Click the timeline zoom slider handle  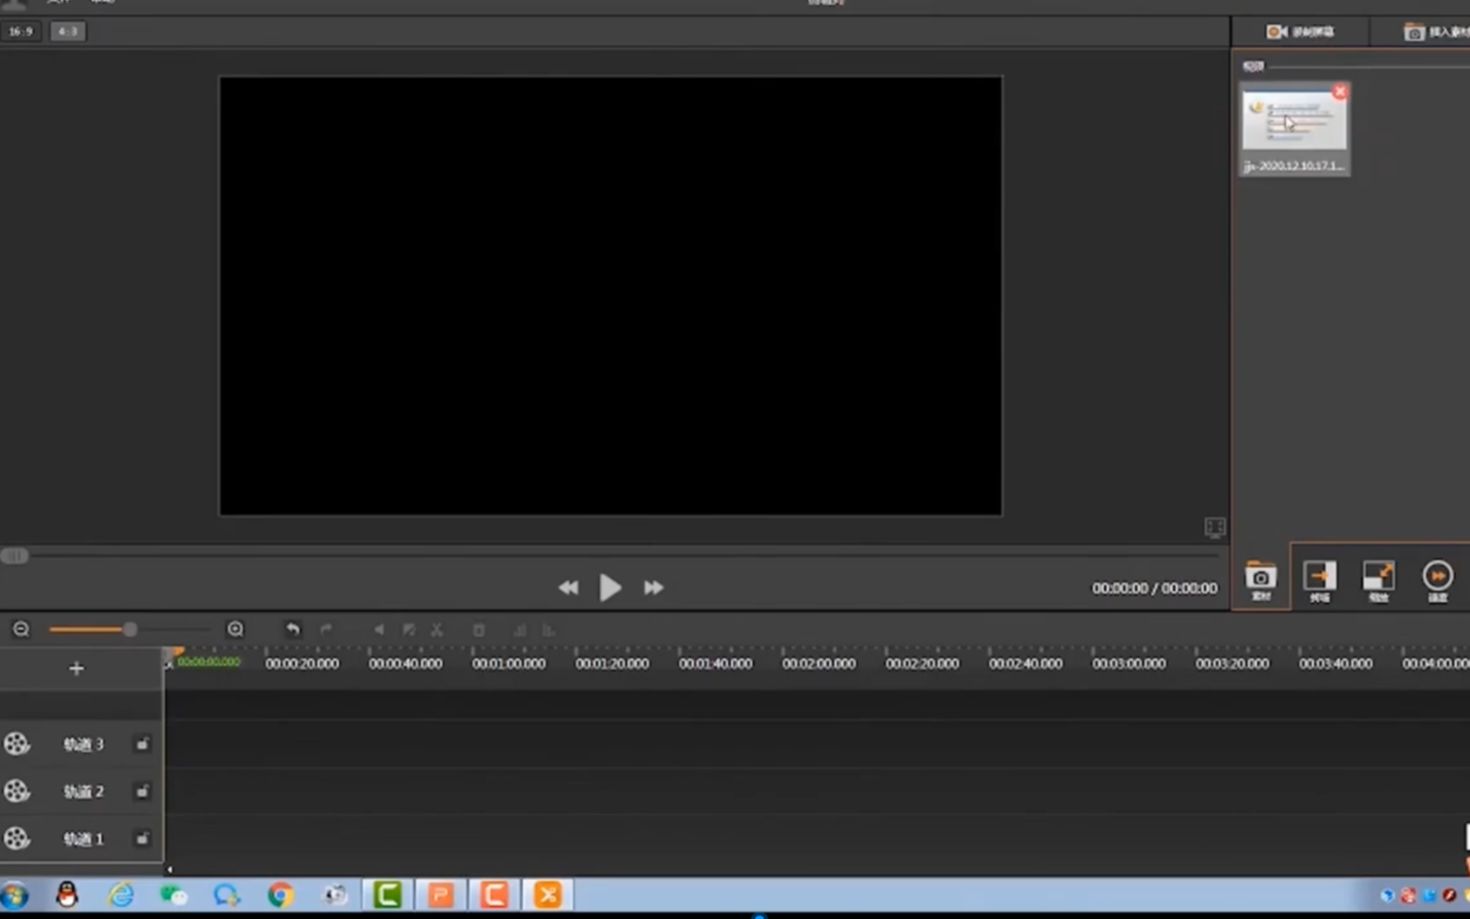(130, 629)
